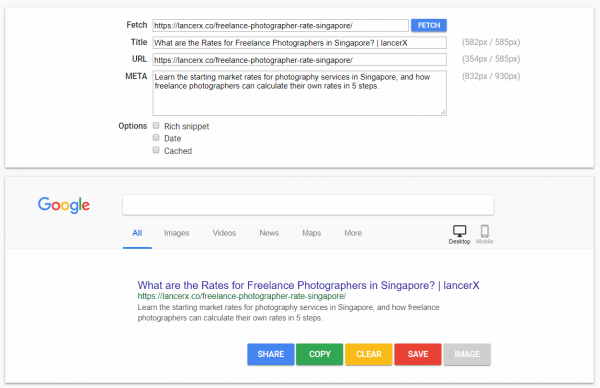Expand the More tab

(x=353, y=233)
